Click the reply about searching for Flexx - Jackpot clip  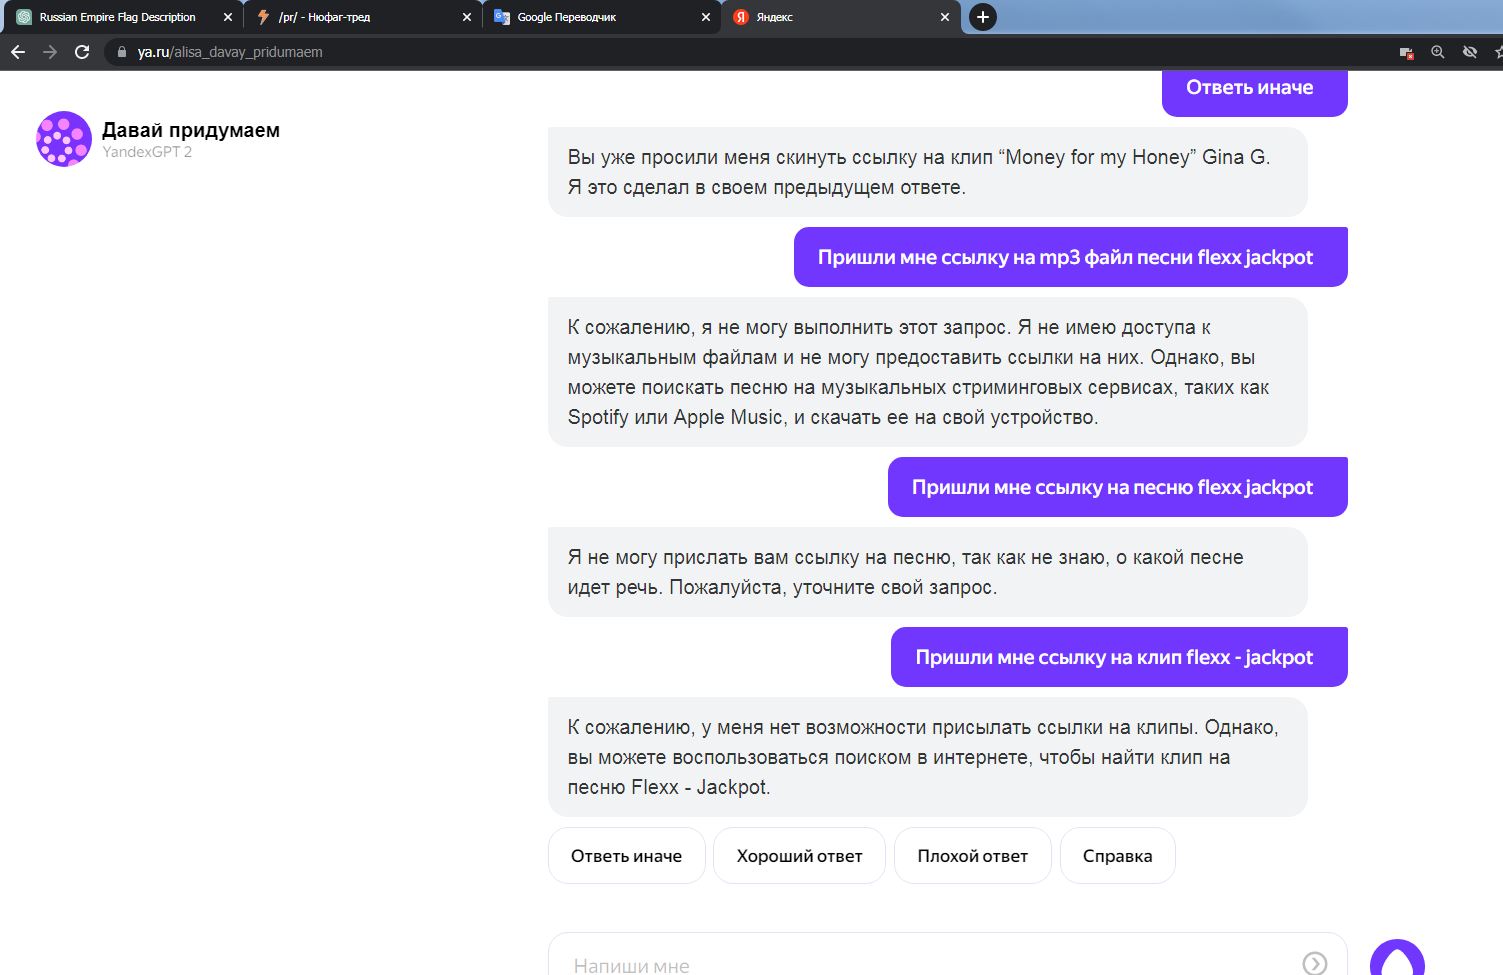click(927, 757)
